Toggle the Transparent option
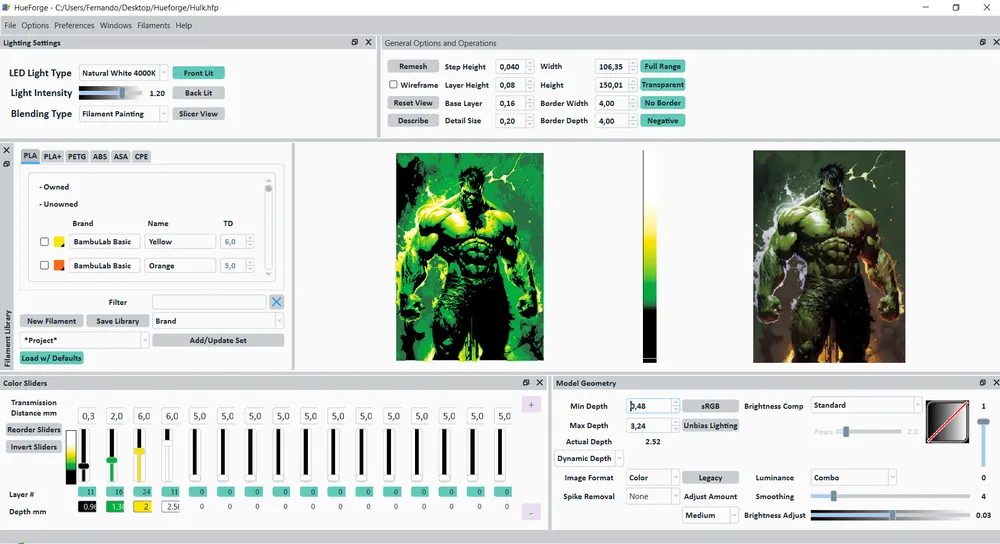 [662, 84]
